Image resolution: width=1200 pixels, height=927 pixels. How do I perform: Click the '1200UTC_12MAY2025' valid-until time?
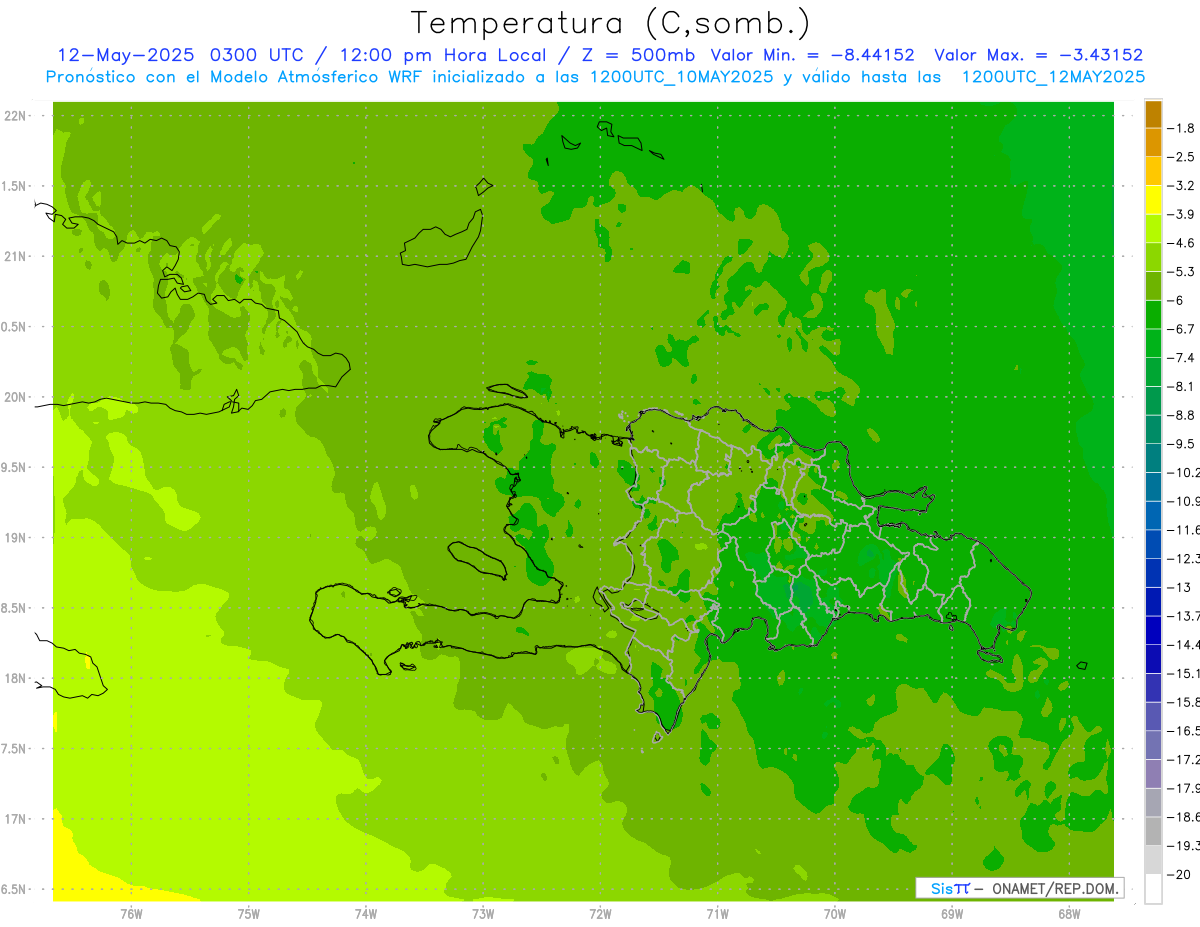tap(1053, 77)
